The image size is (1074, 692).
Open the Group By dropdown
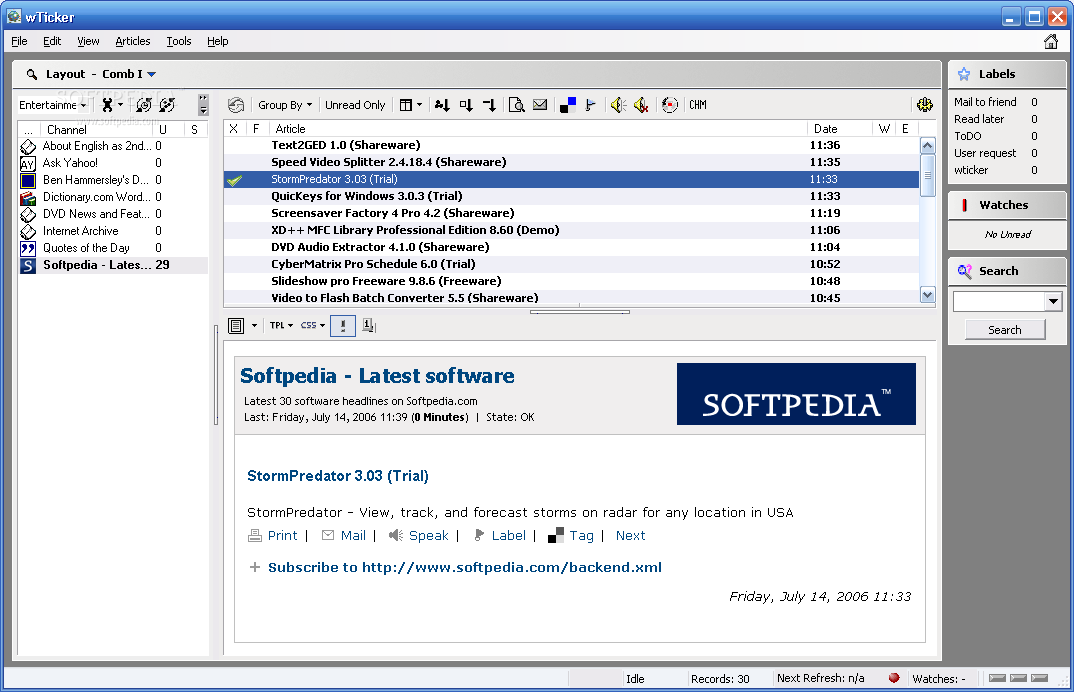click(285, 105)
